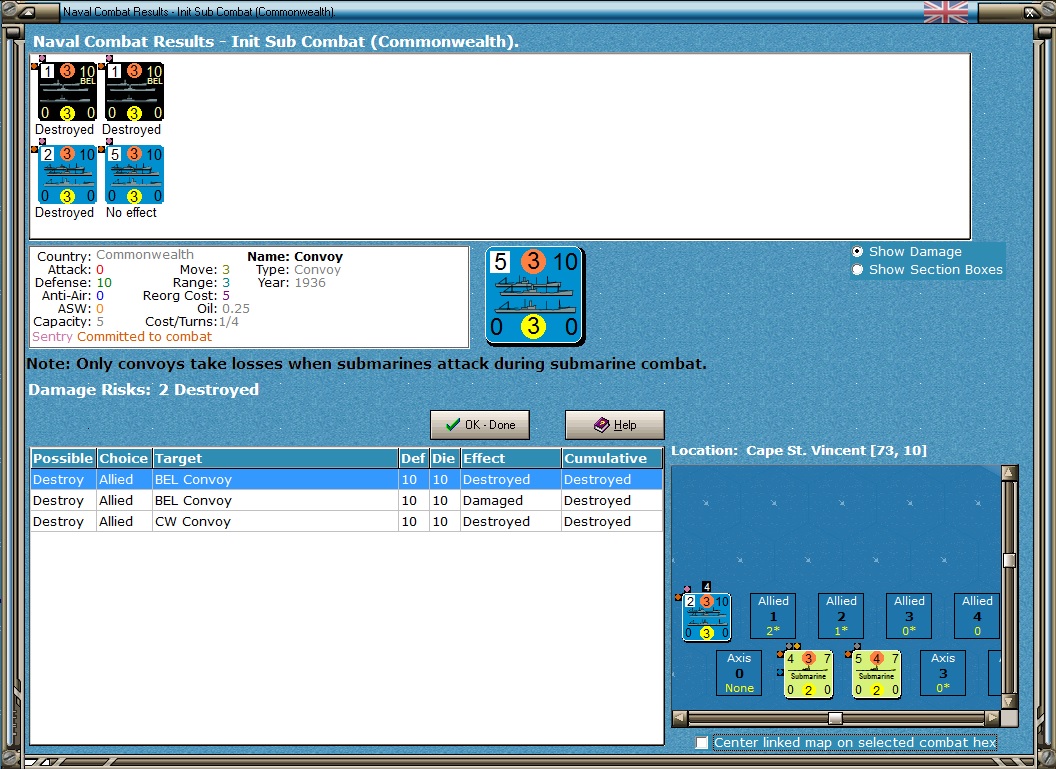Viewport: 1056px width, 769px height.
Task: Click the Allied 4 section box
Action: coord(977,615)
